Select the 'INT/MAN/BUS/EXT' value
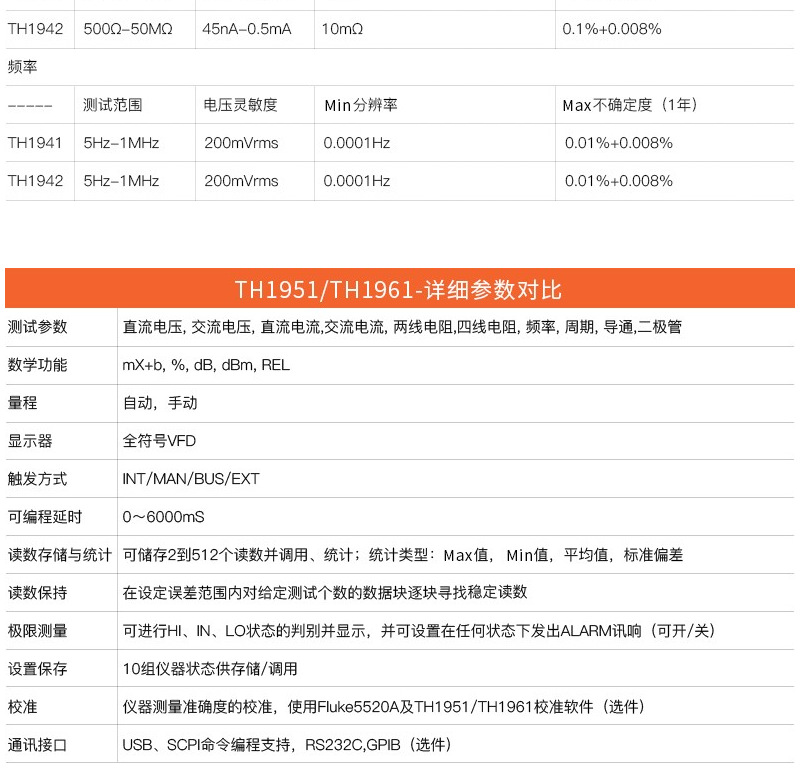Image resolution: width=800 pixels, height=770 pixels. tap(191, 479)
